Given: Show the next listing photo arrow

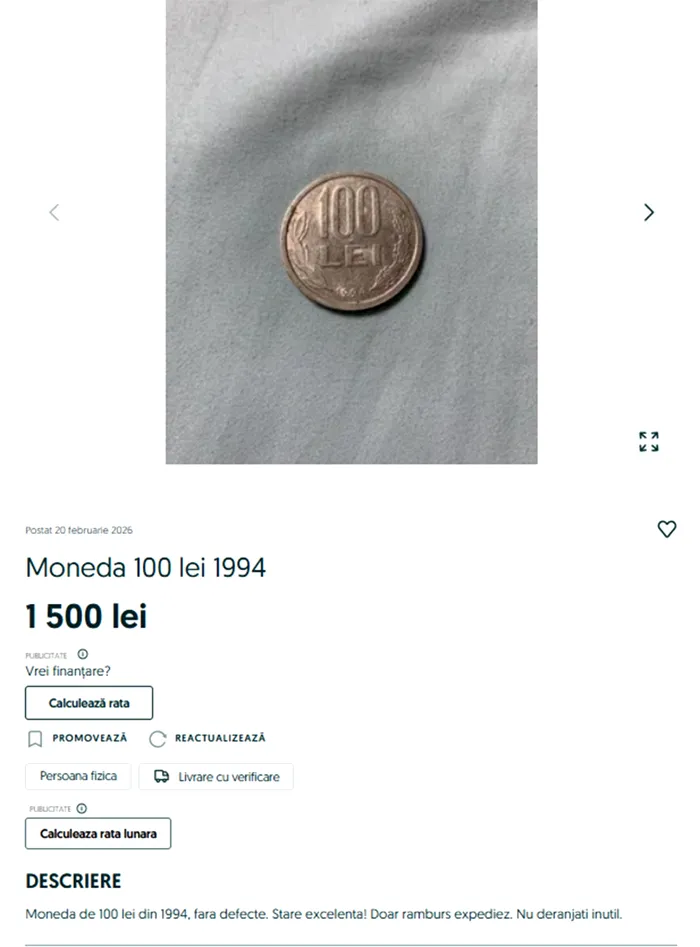Looking at the screenshot, I should pos(649,212).
